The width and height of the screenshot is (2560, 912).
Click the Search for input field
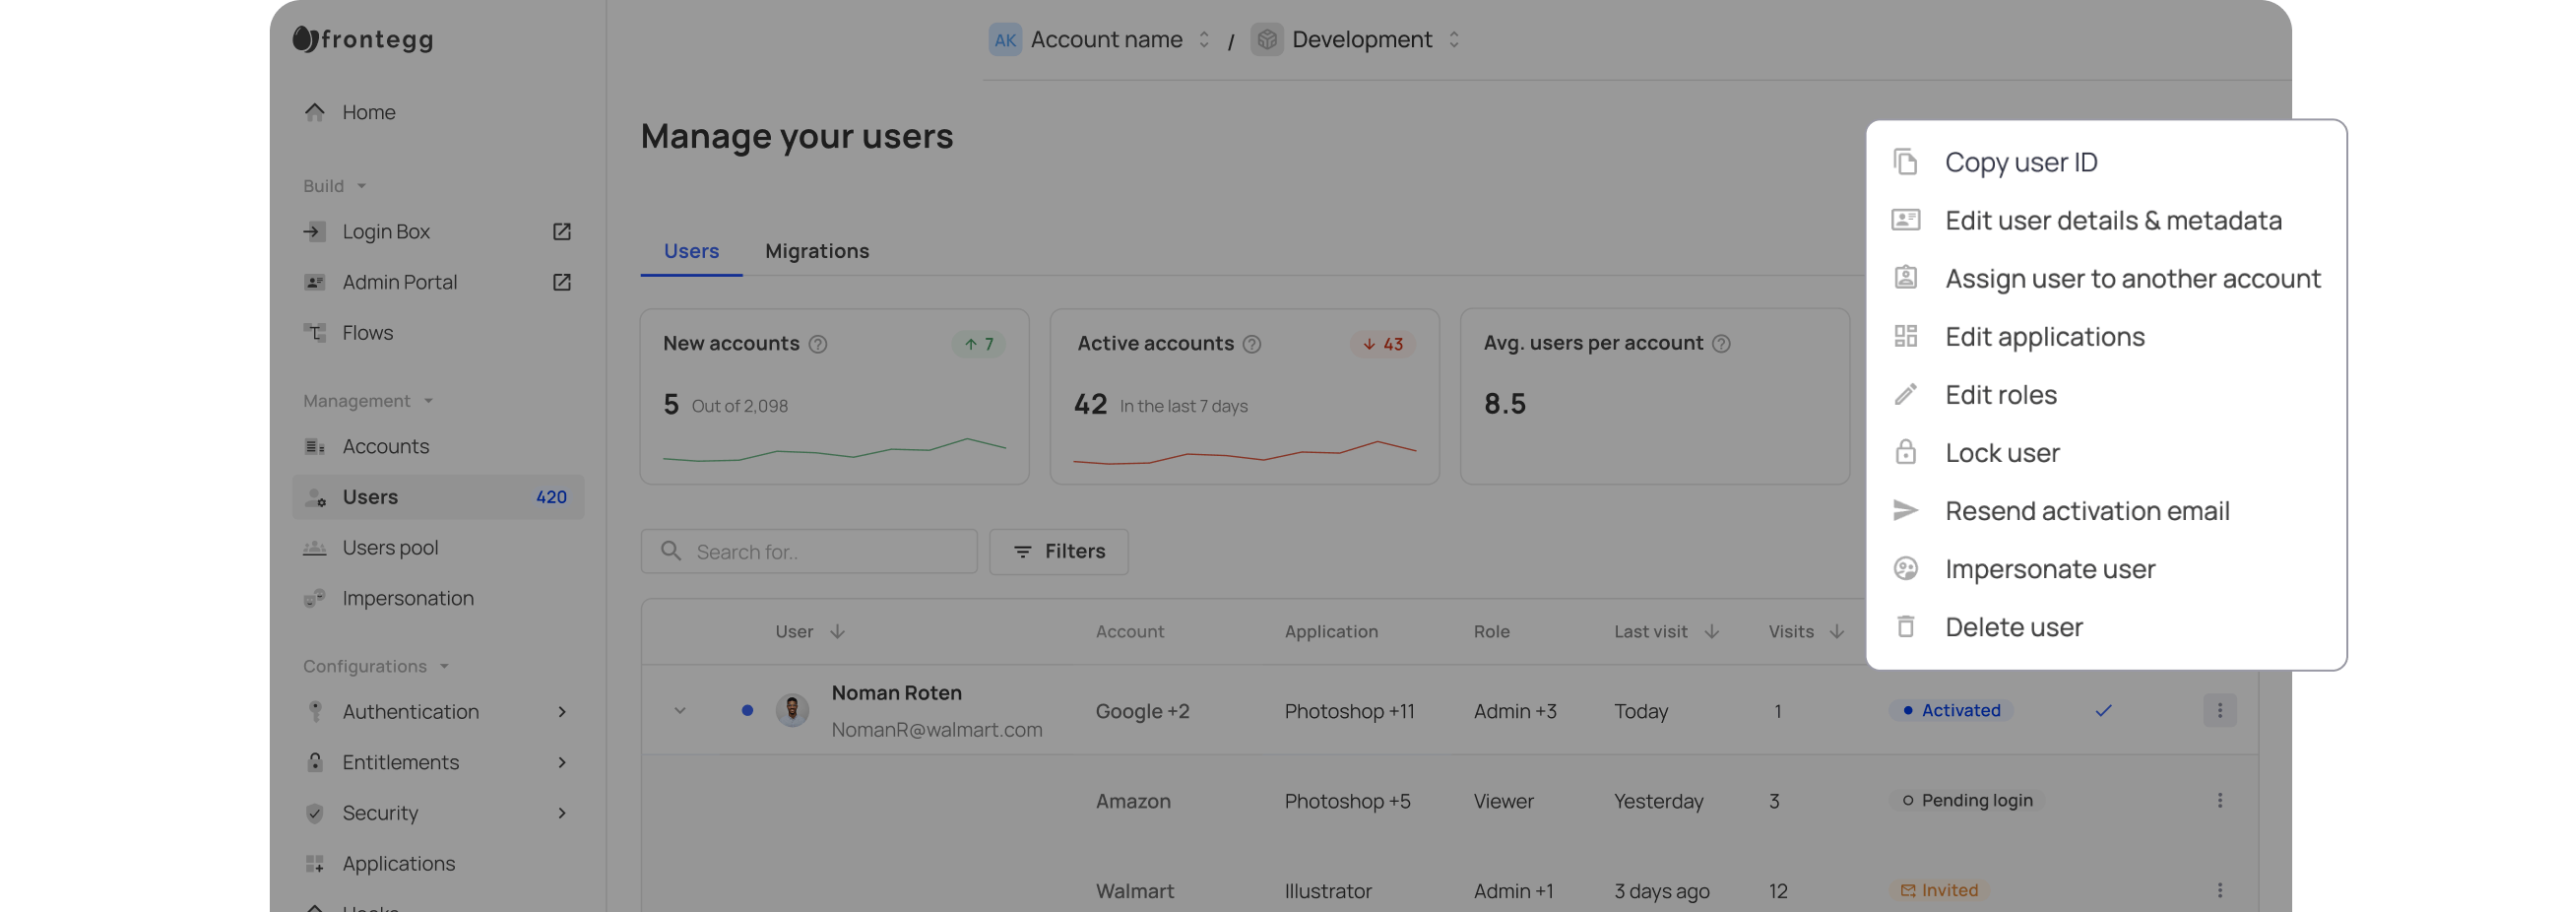click(820, 552)
